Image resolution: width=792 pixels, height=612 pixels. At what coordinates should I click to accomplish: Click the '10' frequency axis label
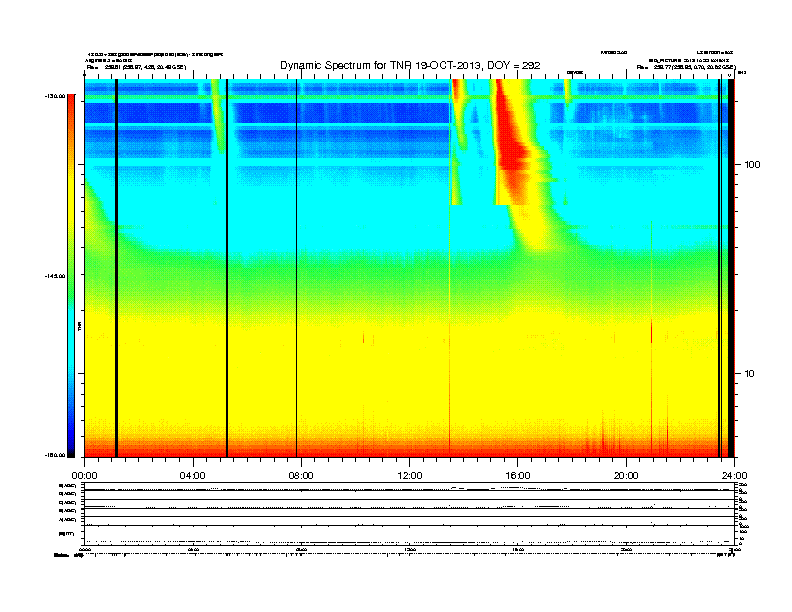click(x=750, y=374)
